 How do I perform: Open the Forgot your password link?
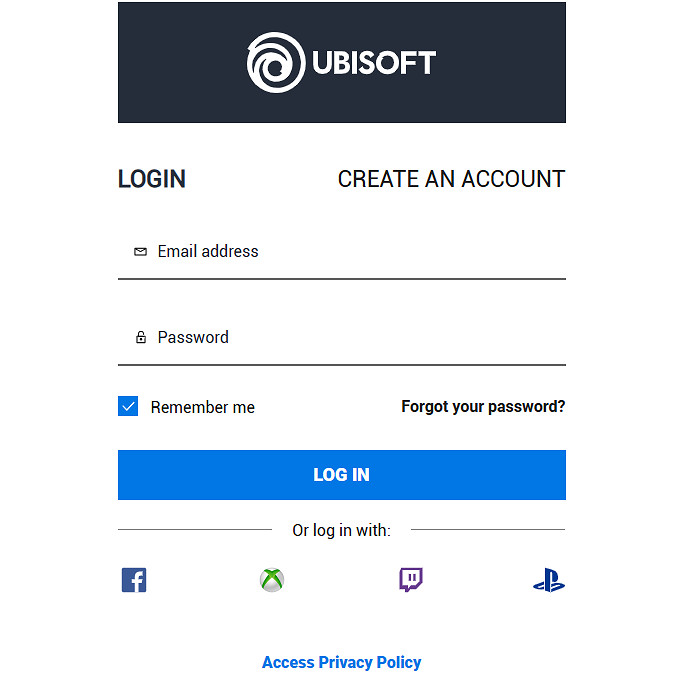coord(483,407)
